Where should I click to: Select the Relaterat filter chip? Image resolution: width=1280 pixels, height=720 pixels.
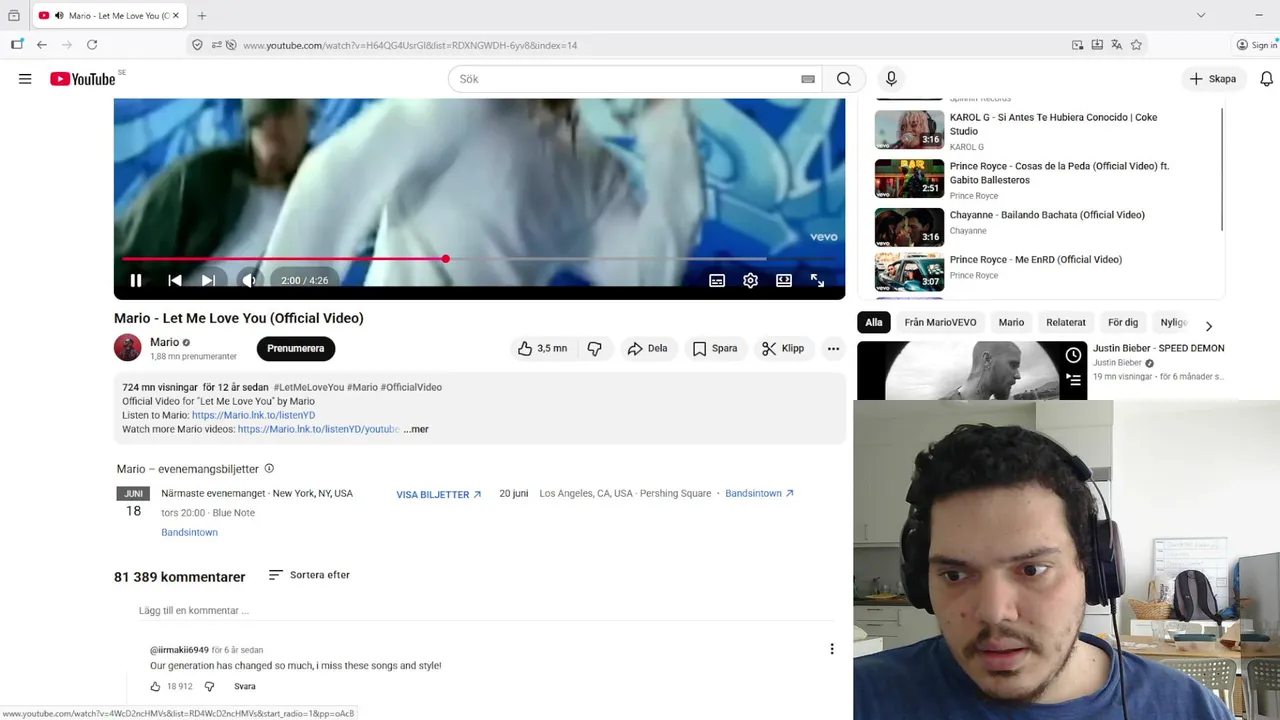pos(1066,322)
